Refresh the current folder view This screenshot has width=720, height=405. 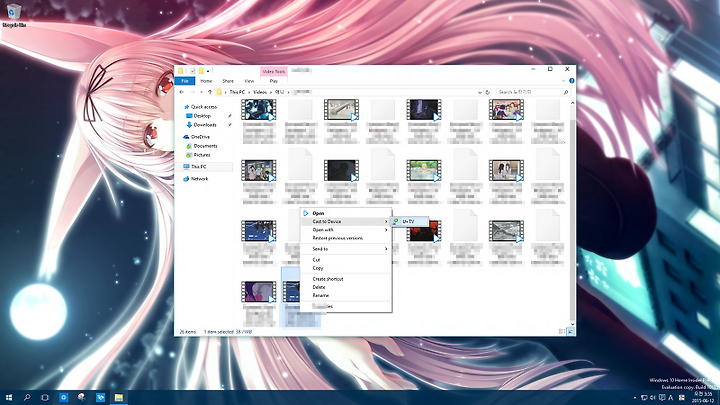click(x=488, y=92)
